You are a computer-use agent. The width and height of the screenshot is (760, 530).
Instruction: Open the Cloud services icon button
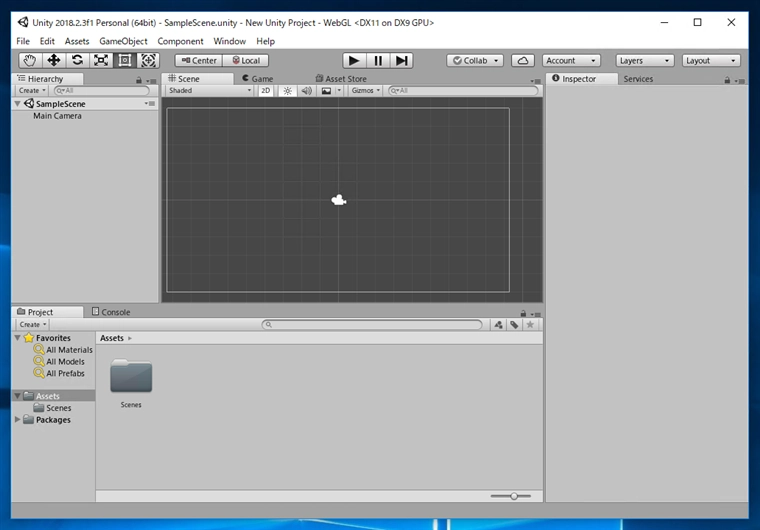click(x=523, y=60)
